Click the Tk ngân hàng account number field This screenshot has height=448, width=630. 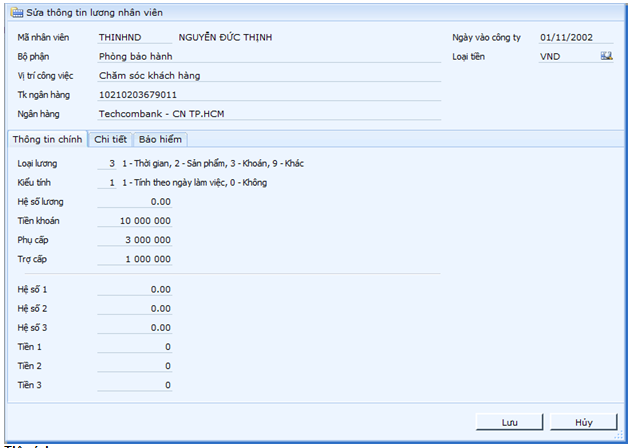click(268, 94)
